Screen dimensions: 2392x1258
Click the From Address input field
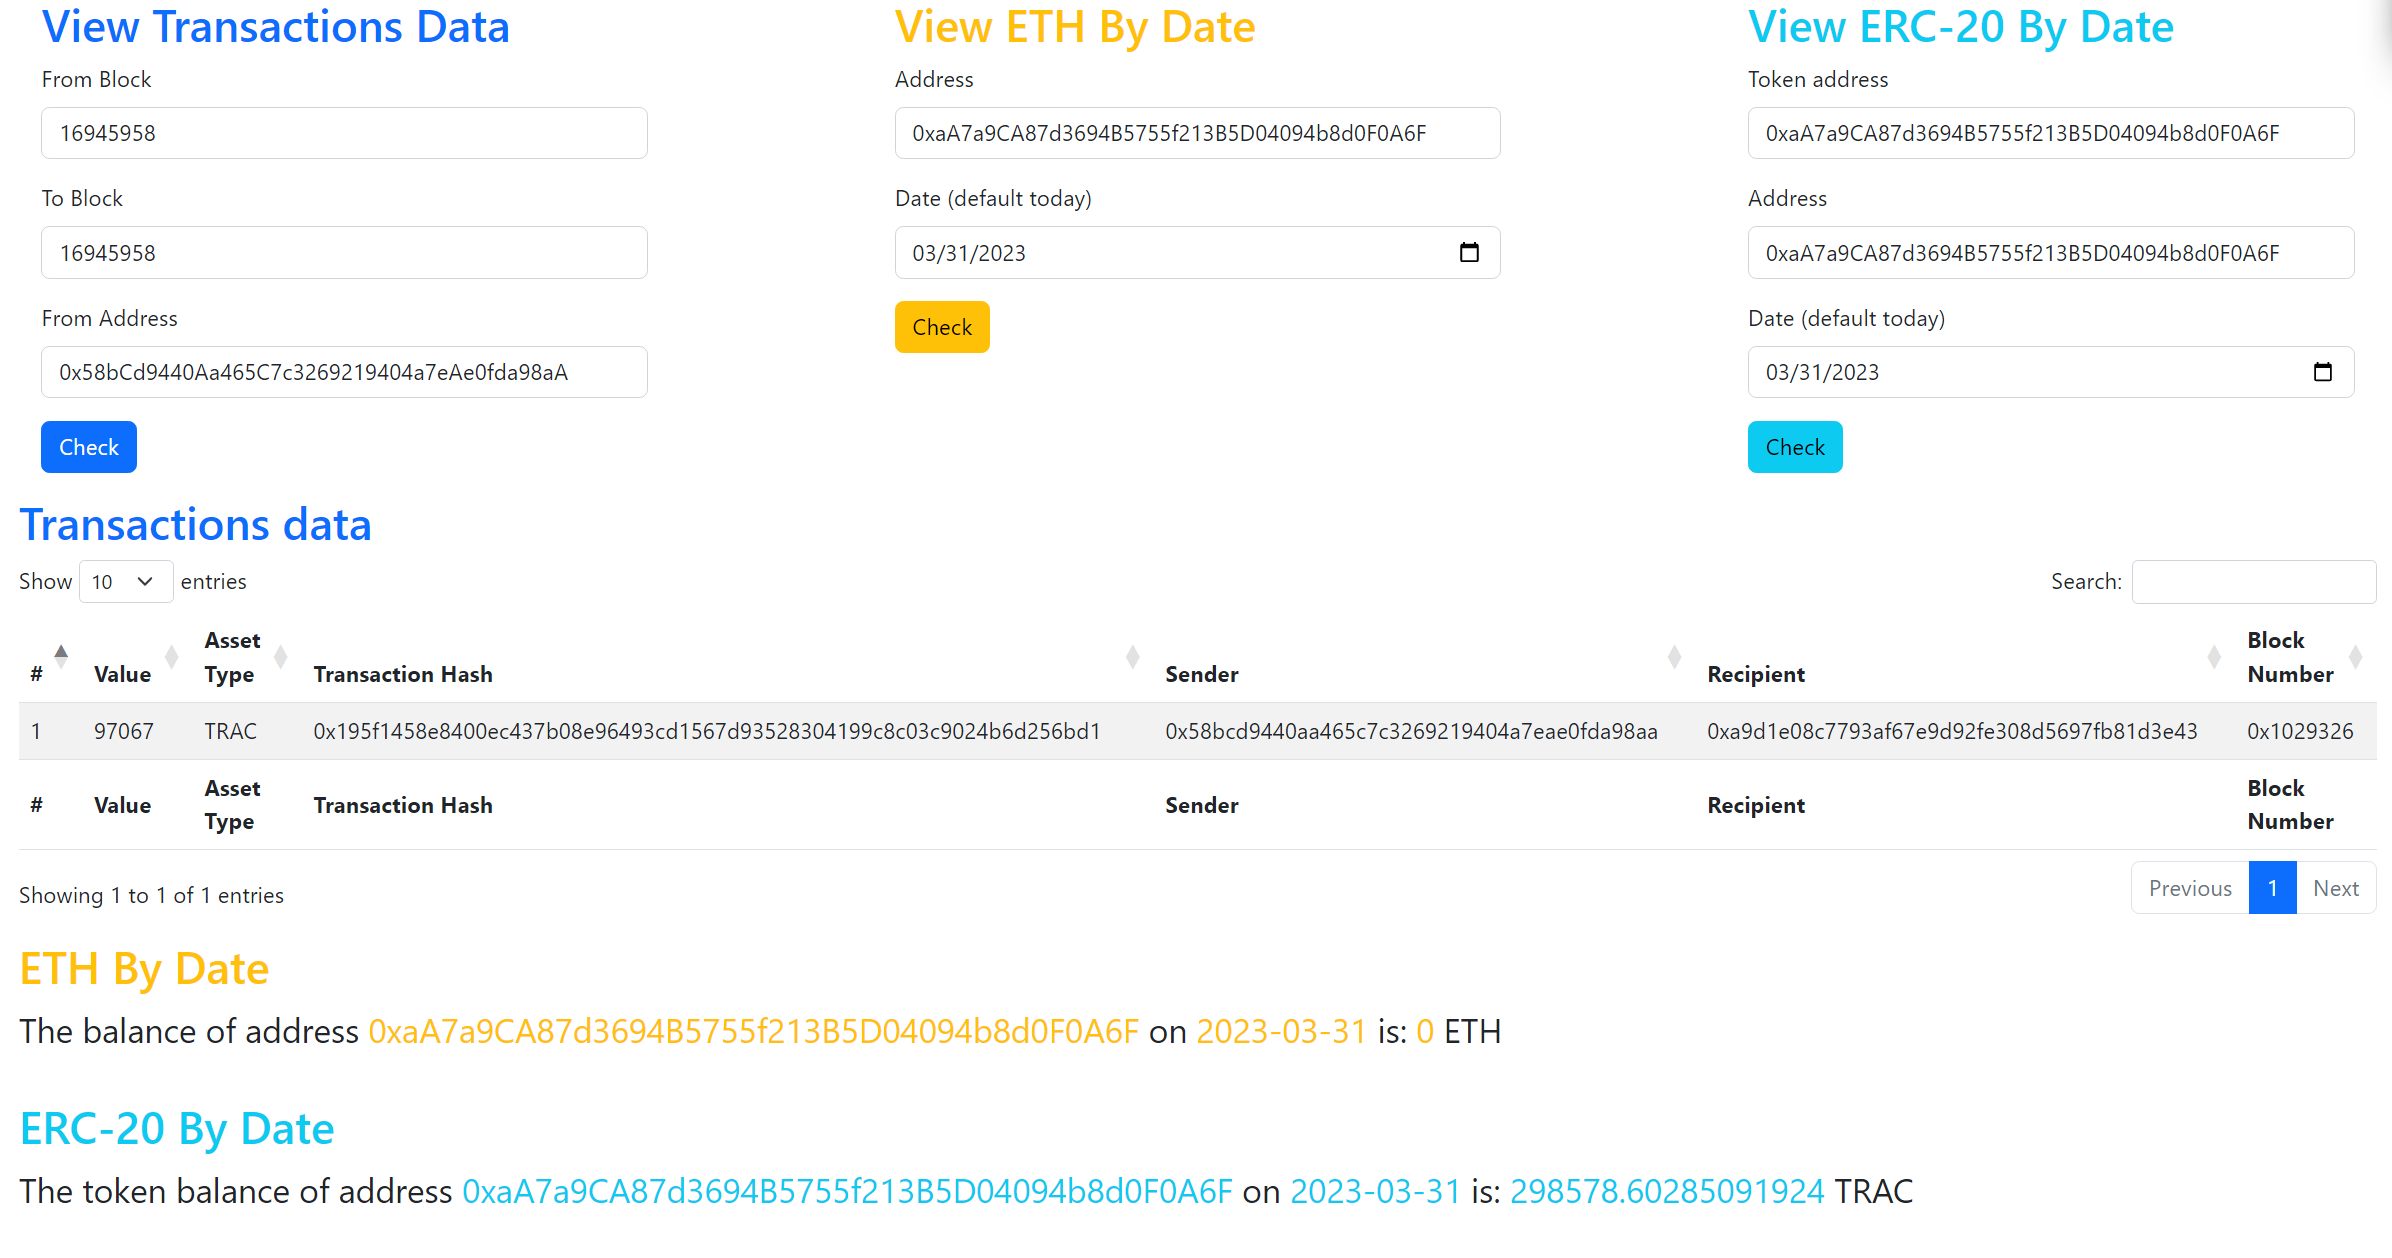coord(344,372)
